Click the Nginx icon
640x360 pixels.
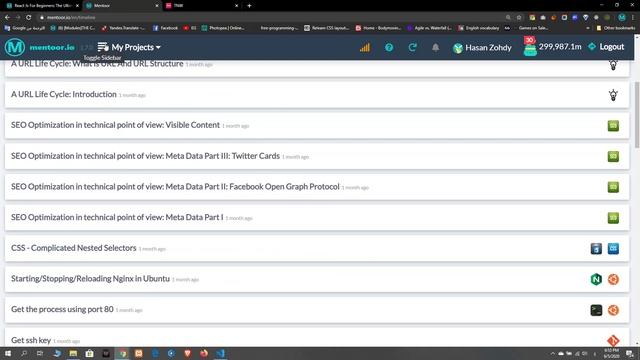596,279
